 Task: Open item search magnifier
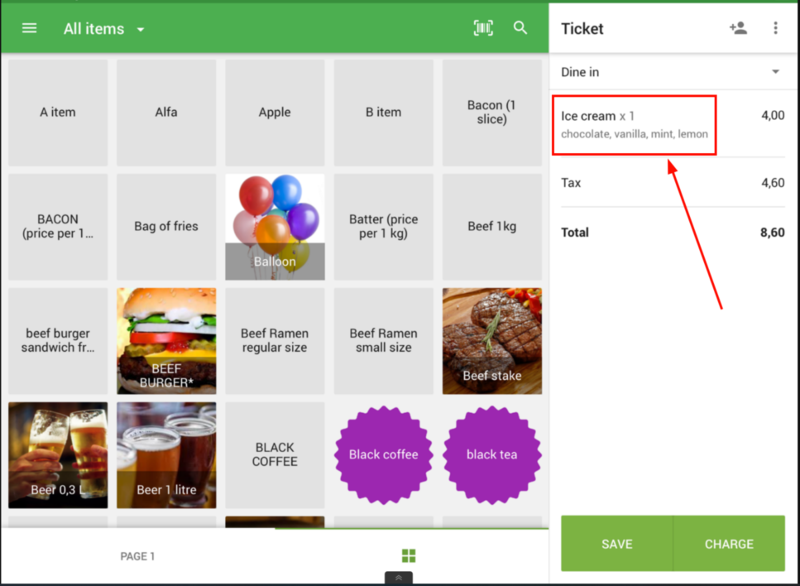pos(520,28)
